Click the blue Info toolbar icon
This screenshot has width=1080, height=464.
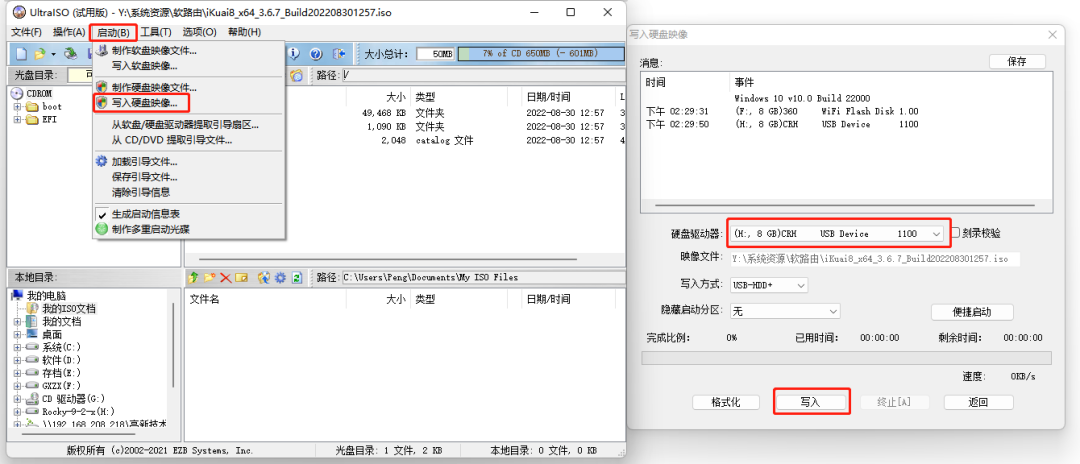click(x=294, y=54)
